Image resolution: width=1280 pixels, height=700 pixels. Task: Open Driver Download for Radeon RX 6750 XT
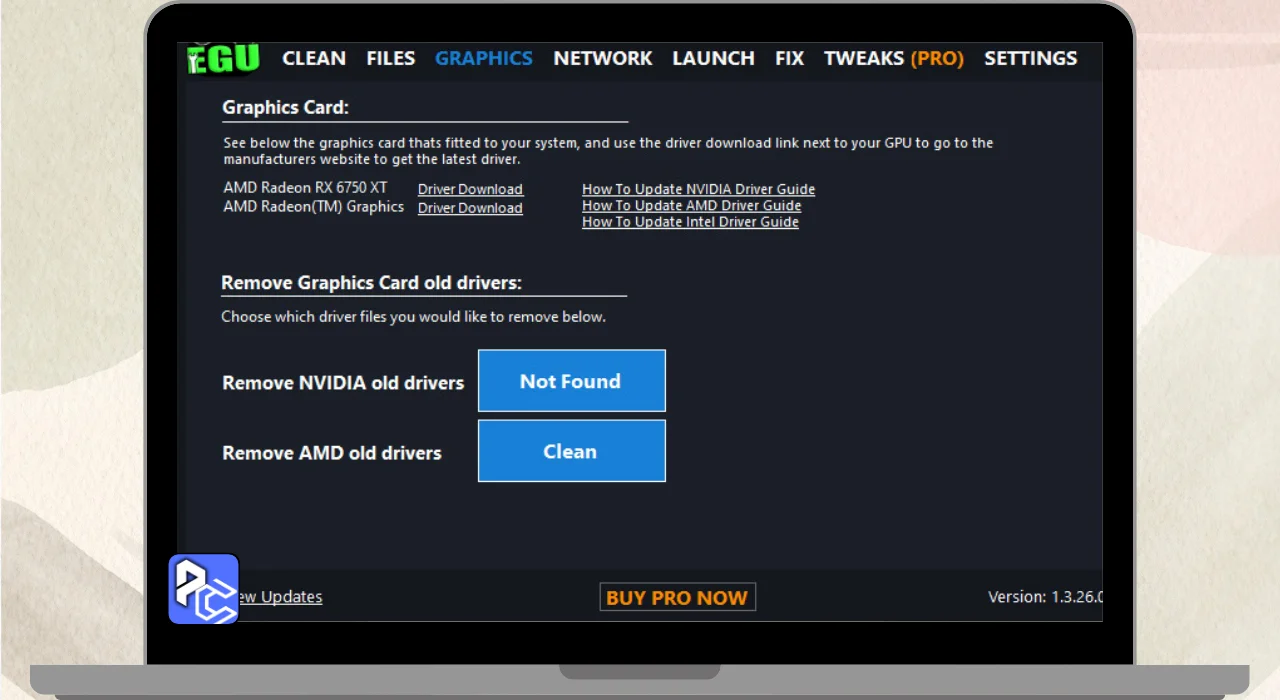pos(470,189)
